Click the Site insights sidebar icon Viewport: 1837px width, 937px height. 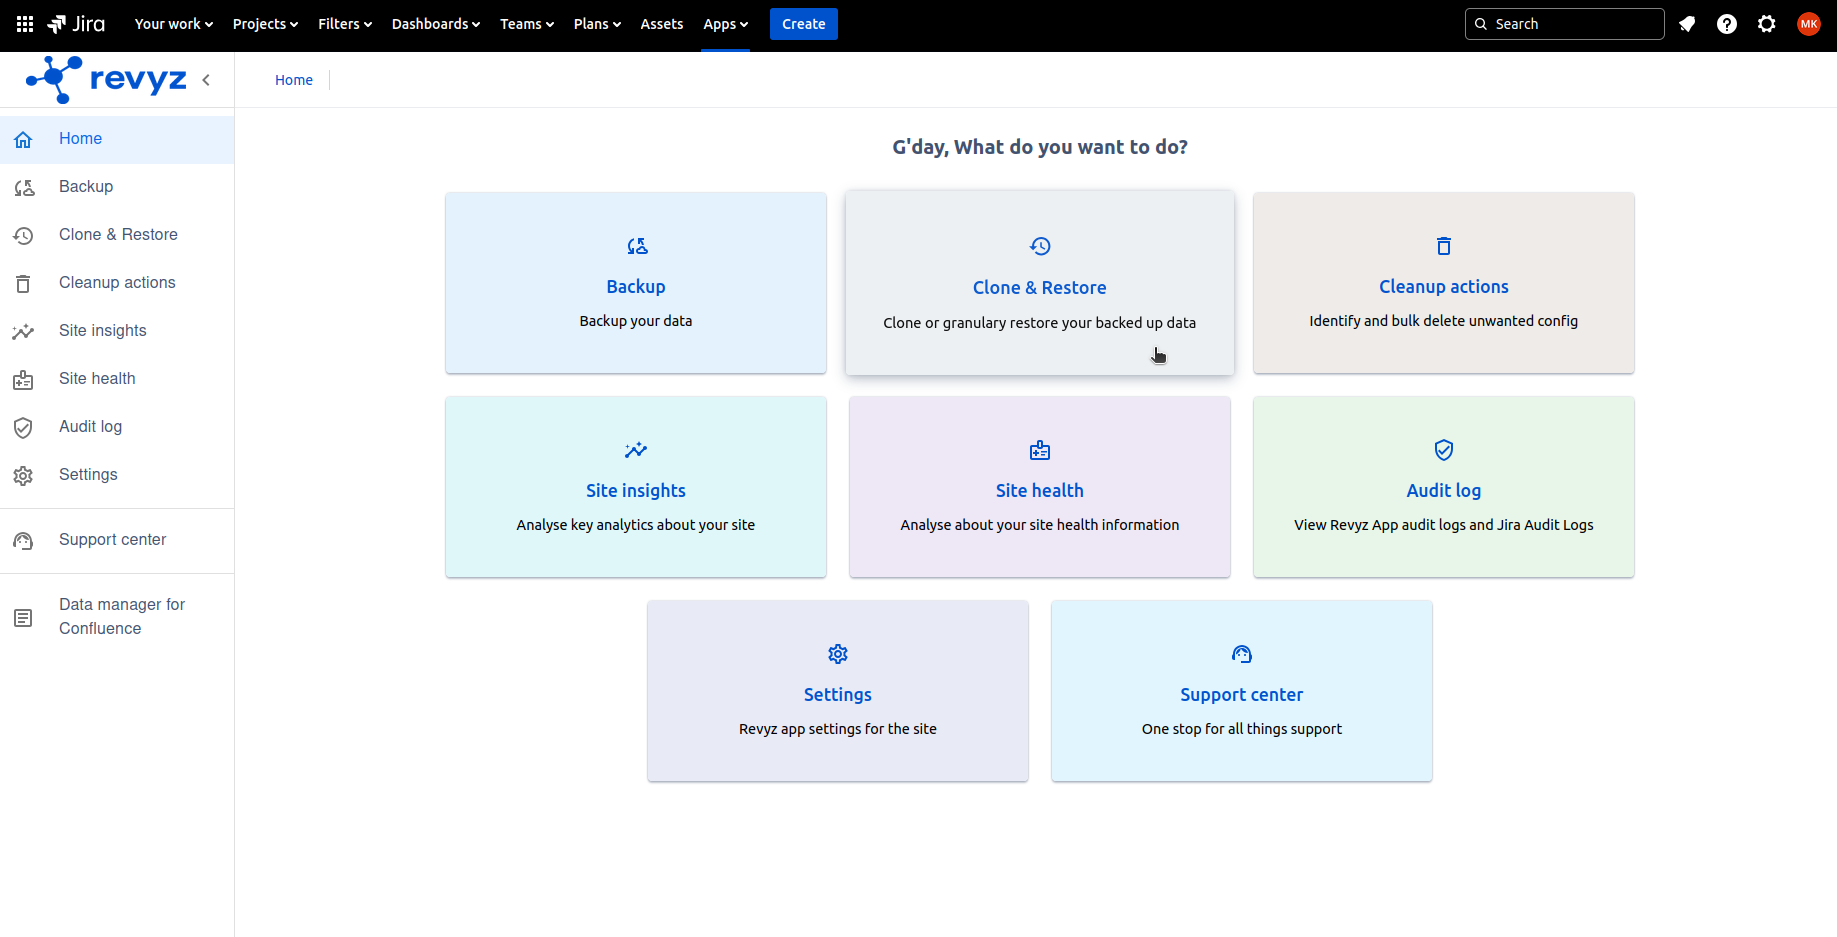point(24,331)
